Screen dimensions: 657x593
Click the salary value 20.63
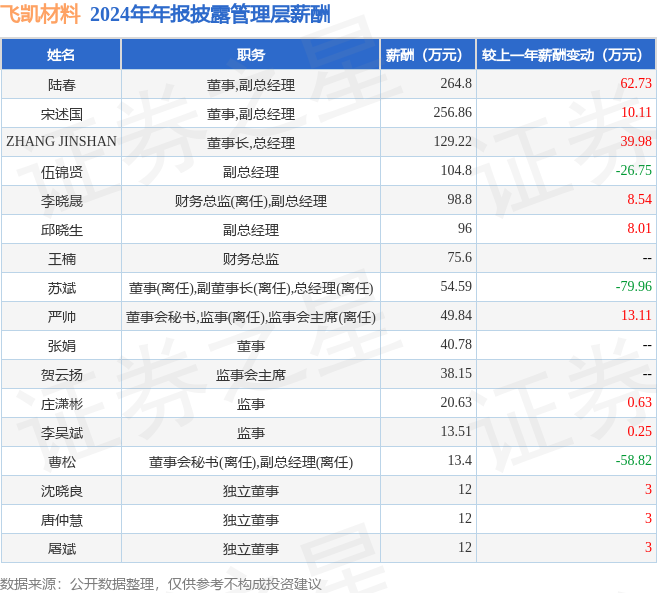coord(456,402)
